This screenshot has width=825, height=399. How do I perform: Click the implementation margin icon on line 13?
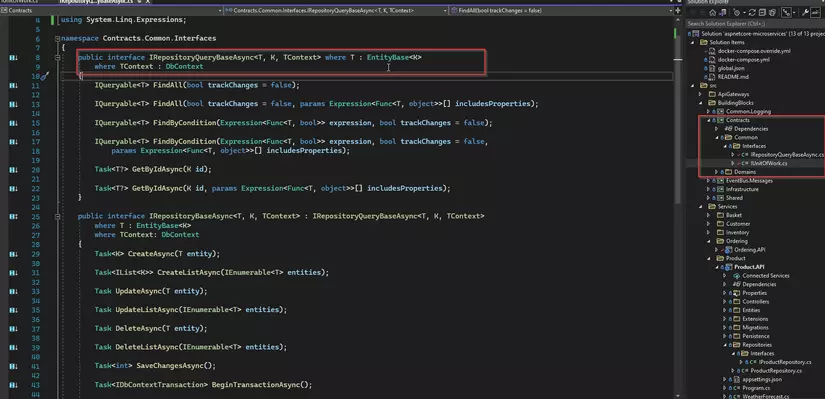(13, 104)
